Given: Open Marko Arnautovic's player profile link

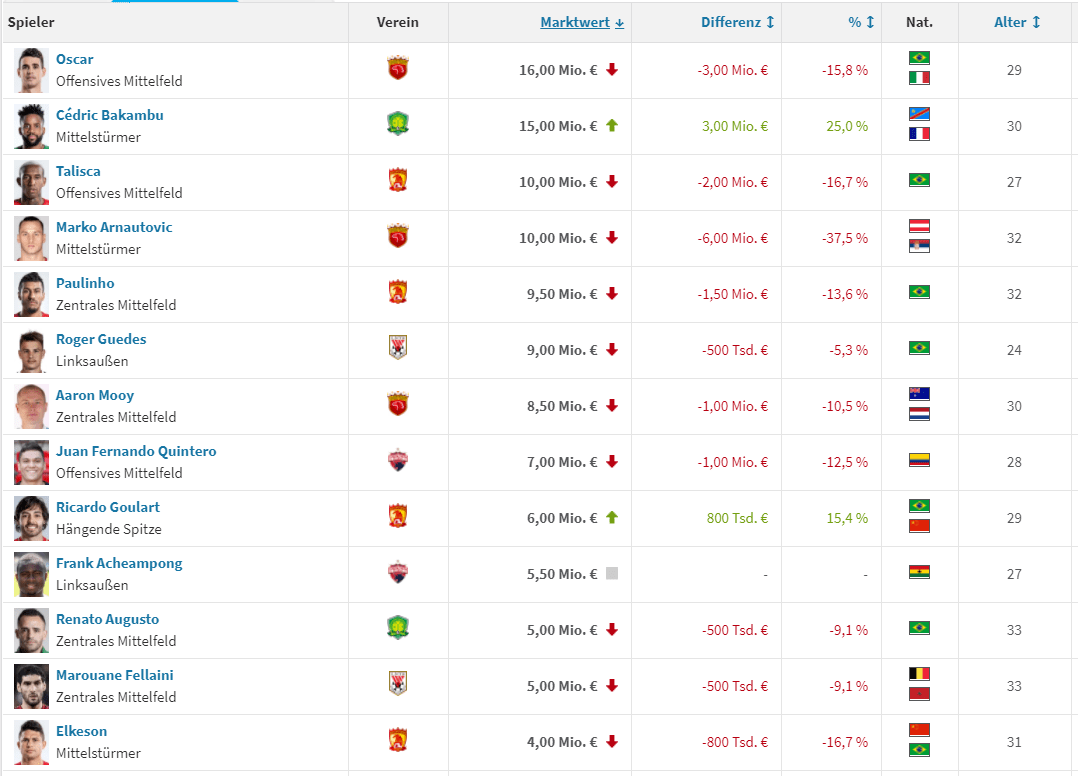Looking at the screenshot, I should pyautogui.click(x=114, y=227).
